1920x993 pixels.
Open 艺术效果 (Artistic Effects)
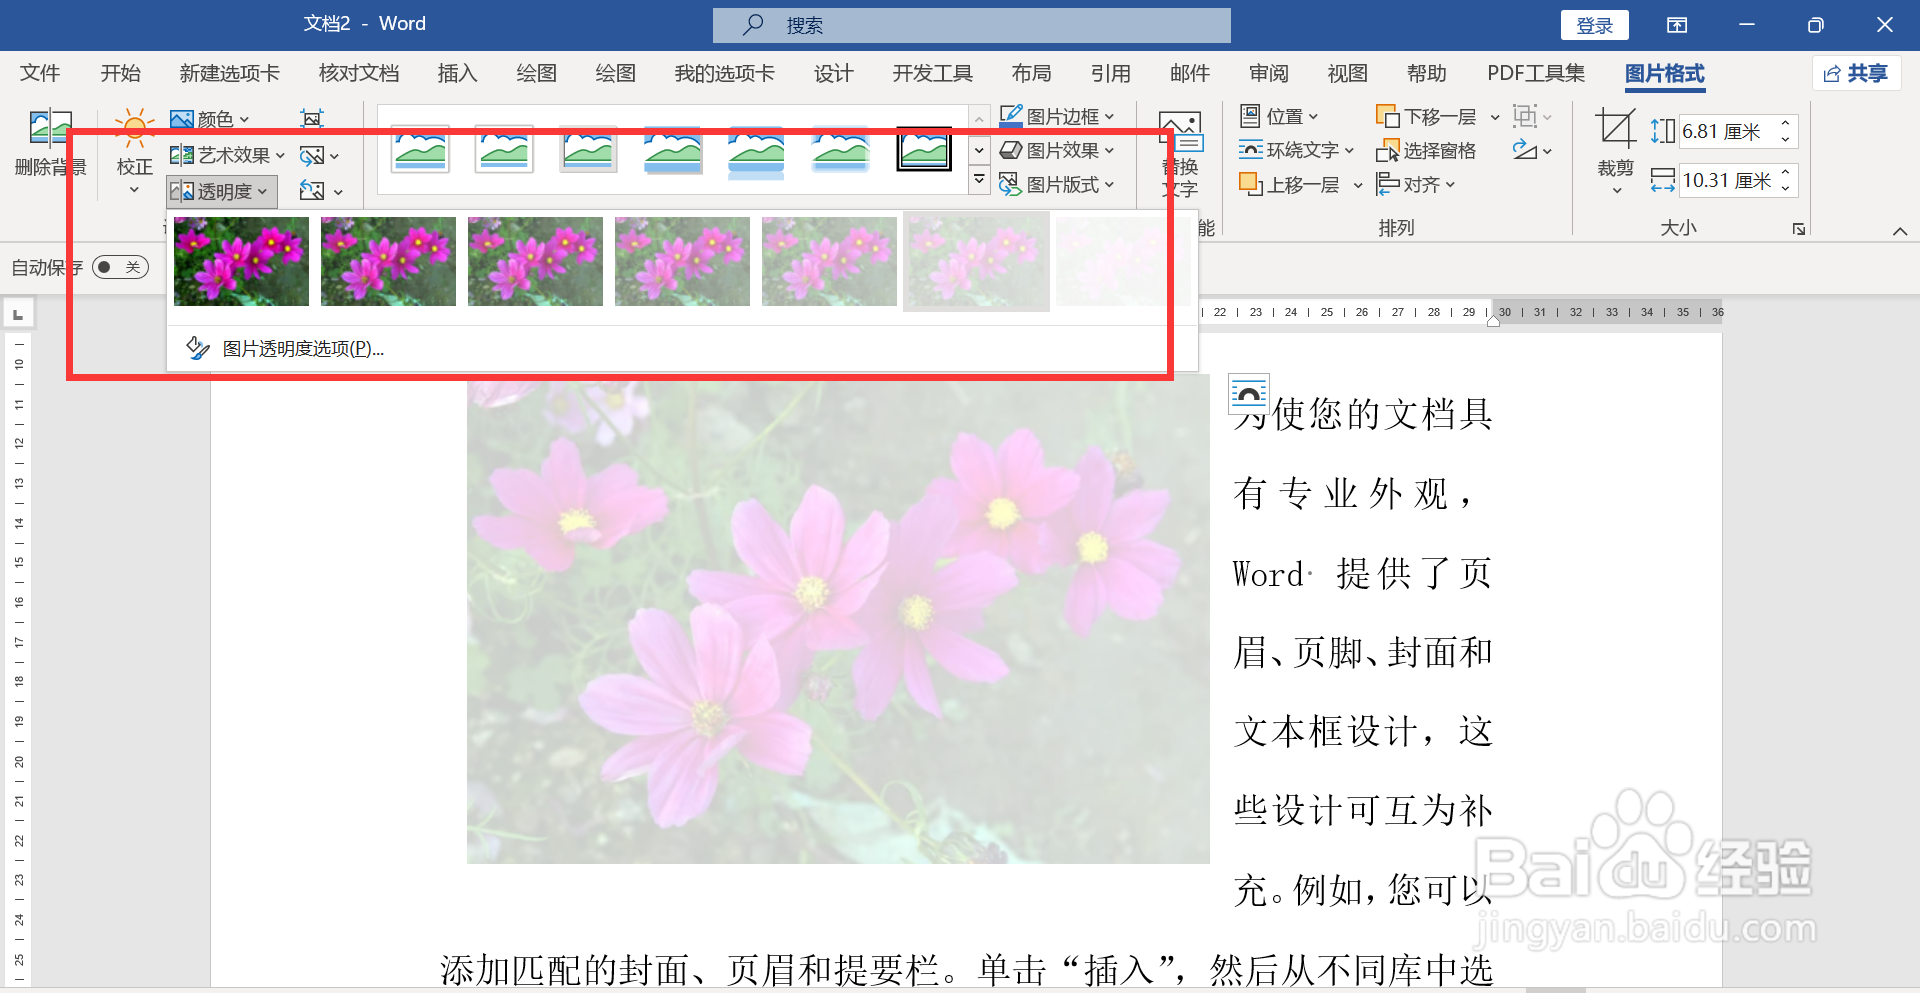coord(227,154)
